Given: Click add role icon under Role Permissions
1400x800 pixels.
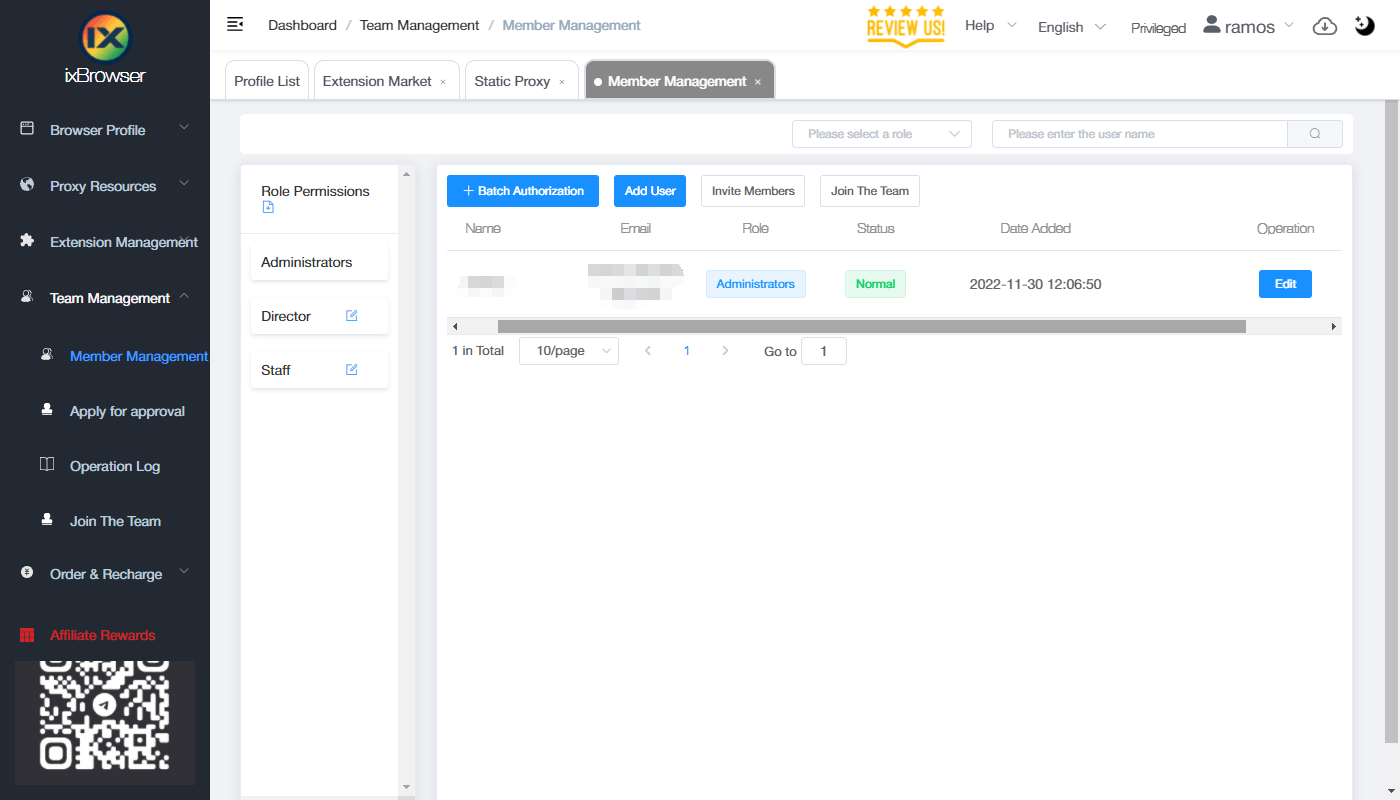Looking at the screenshot, I should [x=268, y=208].
